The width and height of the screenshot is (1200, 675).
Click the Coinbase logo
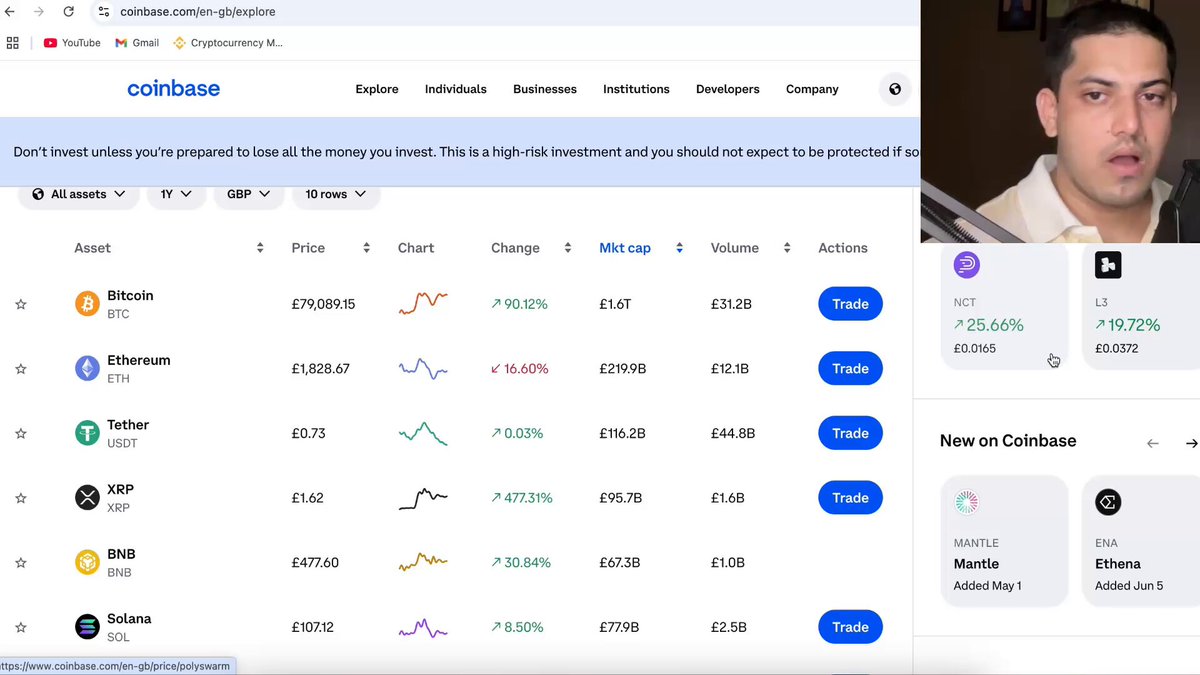(x=173, y=89)
